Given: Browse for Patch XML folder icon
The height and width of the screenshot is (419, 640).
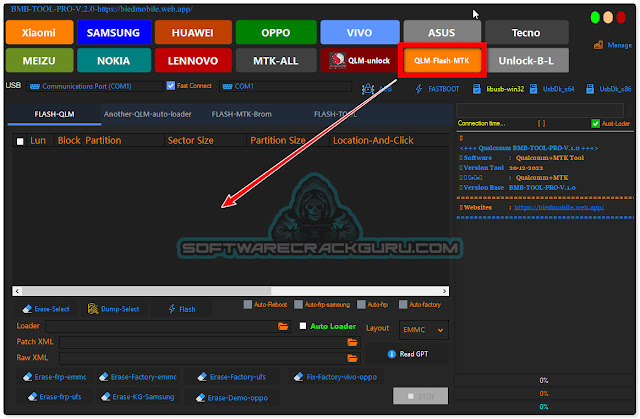Looking at the screenshot, I should click(x=352, y=342).
